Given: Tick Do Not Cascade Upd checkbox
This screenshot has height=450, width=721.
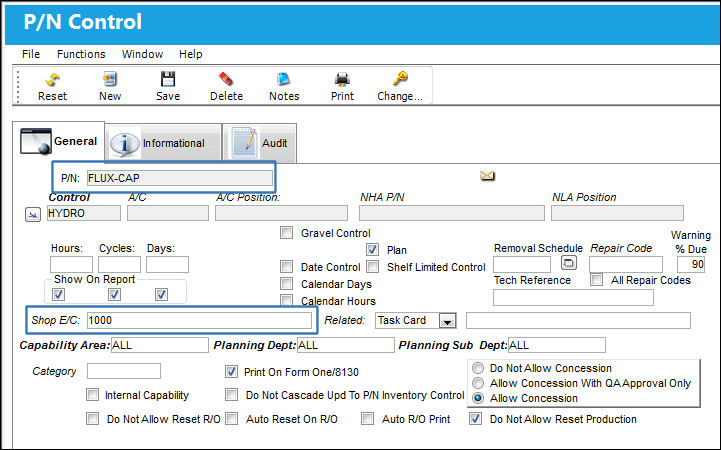Looking at the screenshot, I should coord(231,394).
